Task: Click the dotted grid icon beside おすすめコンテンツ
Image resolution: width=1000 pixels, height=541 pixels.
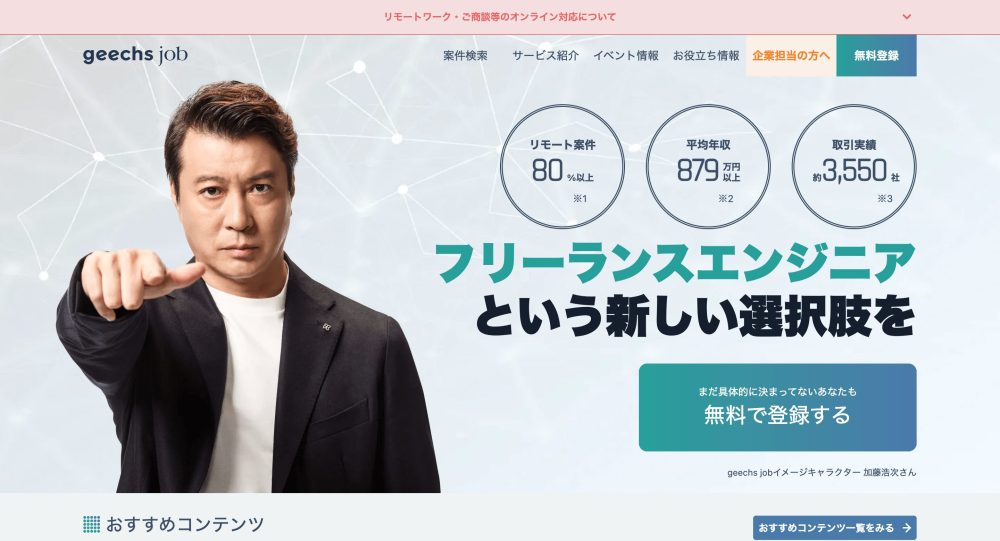Action: pyautogui.click(x=91, y=524)
